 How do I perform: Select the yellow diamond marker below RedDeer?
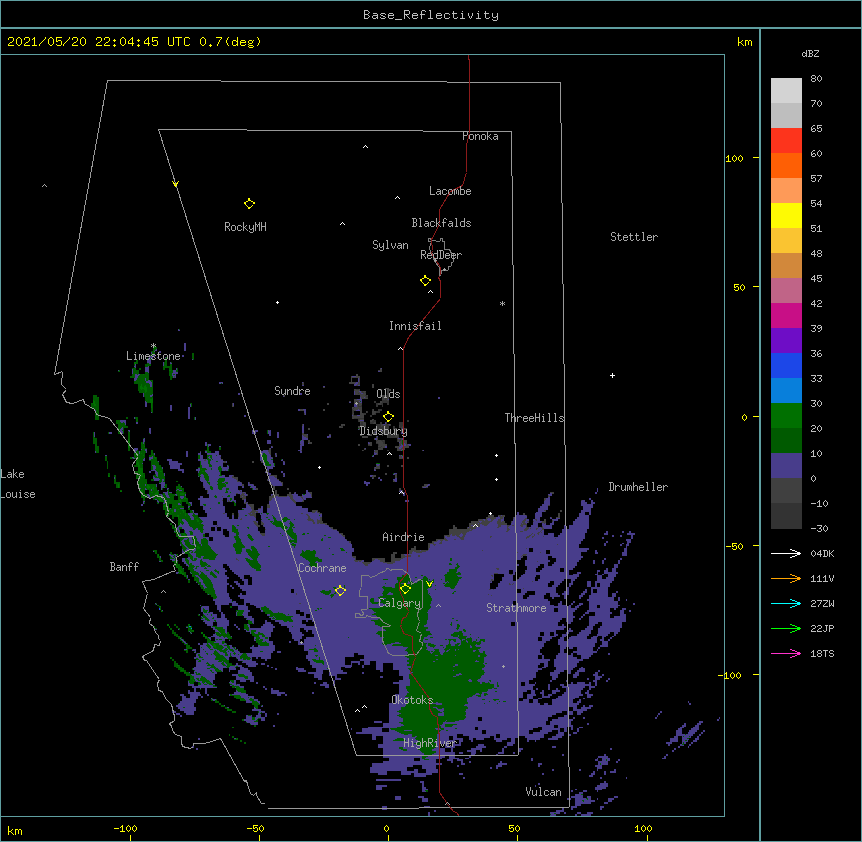pos(426,281)
